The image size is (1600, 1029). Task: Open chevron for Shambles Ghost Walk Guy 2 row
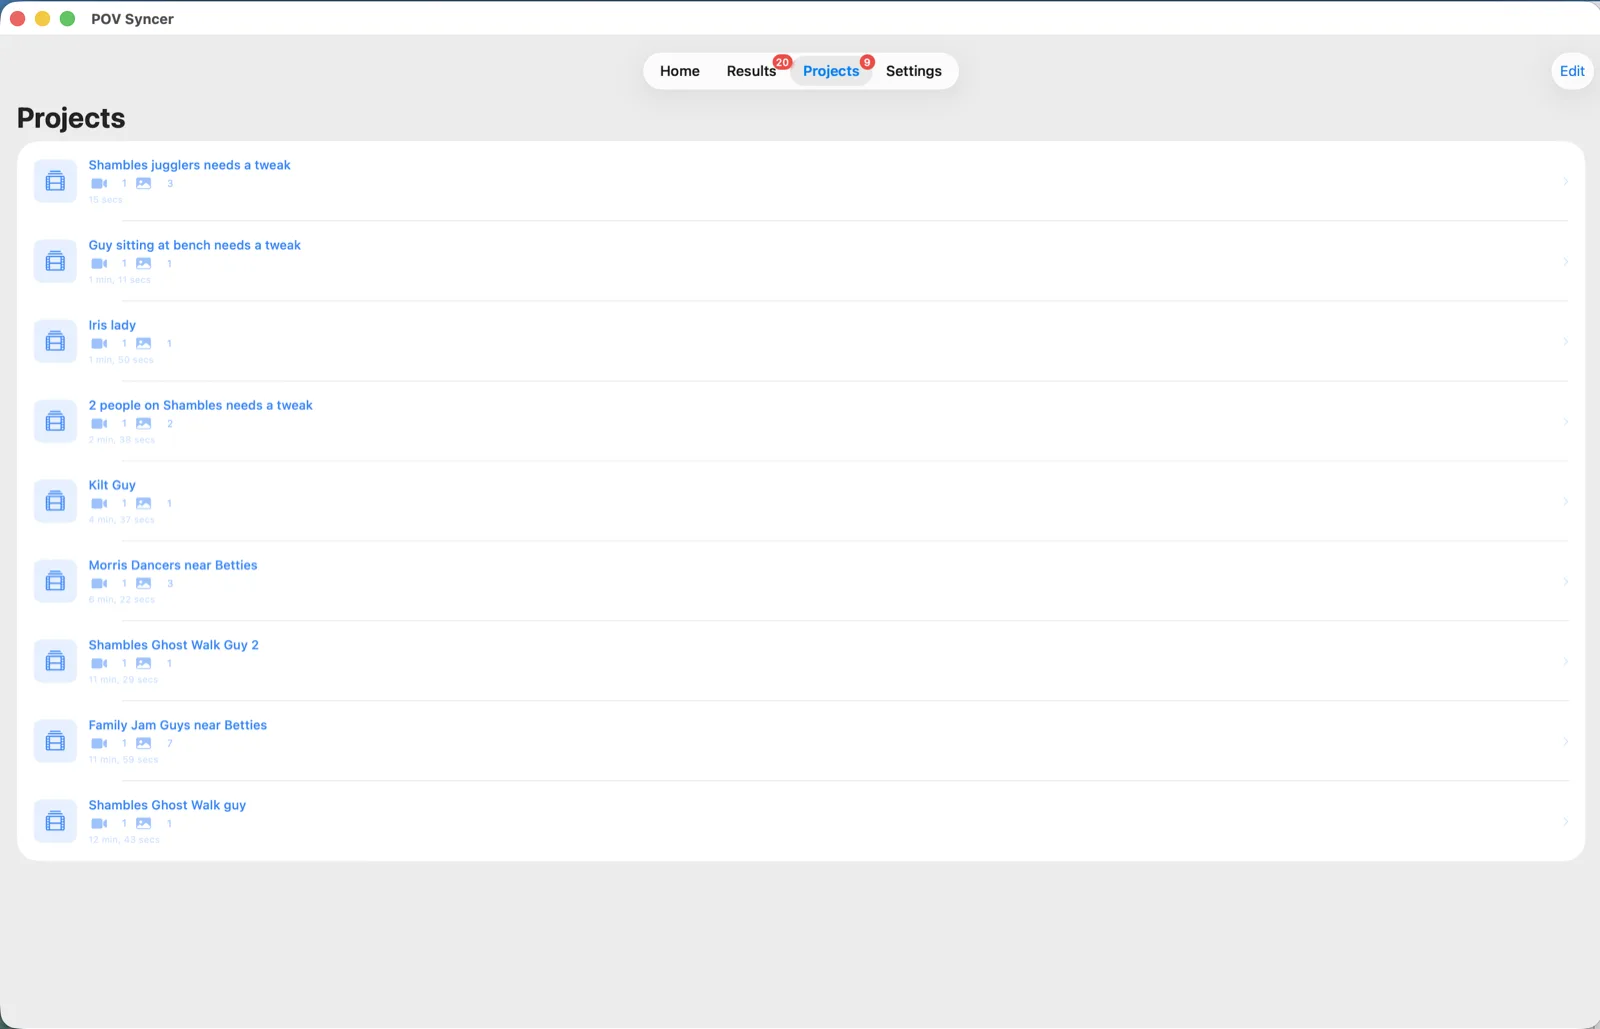click(1565, 661)
